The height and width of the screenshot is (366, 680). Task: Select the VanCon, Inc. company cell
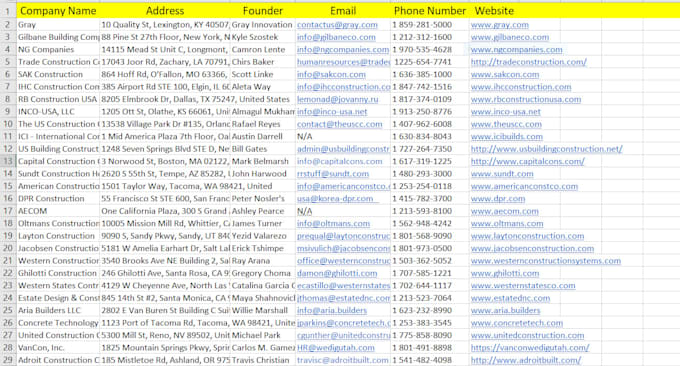[58, 348]
